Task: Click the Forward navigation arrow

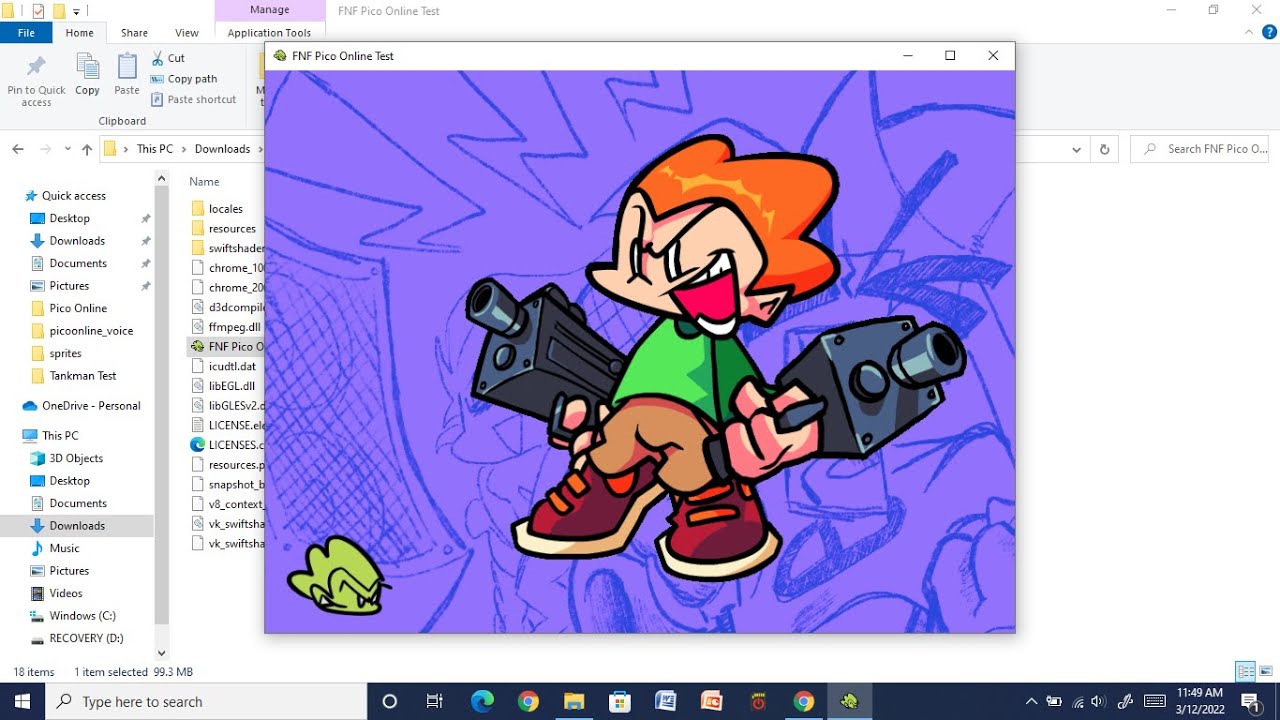Action: point(45,149)
